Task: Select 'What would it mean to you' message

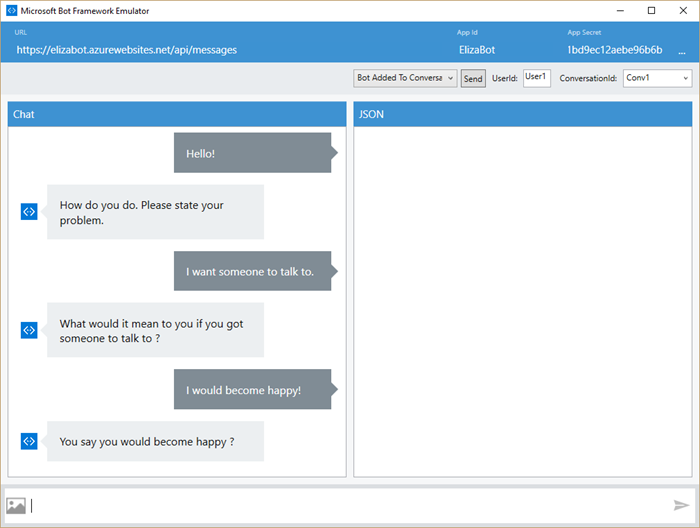Action: point(155,330)
